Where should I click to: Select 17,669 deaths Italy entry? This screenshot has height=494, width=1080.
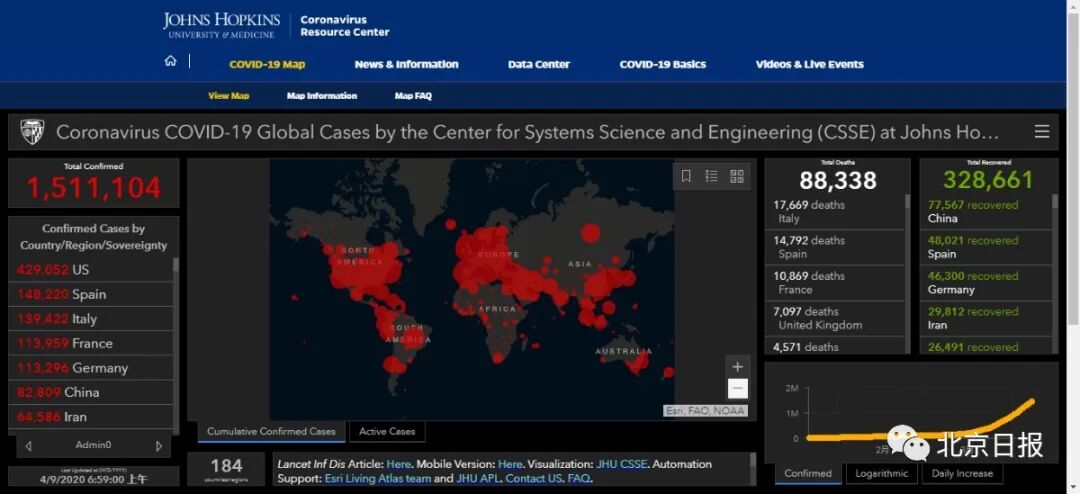(835, 212)
